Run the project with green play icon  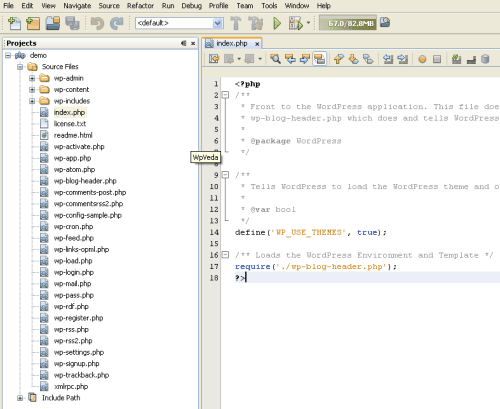pyautogui.click(x=277, y=23)
